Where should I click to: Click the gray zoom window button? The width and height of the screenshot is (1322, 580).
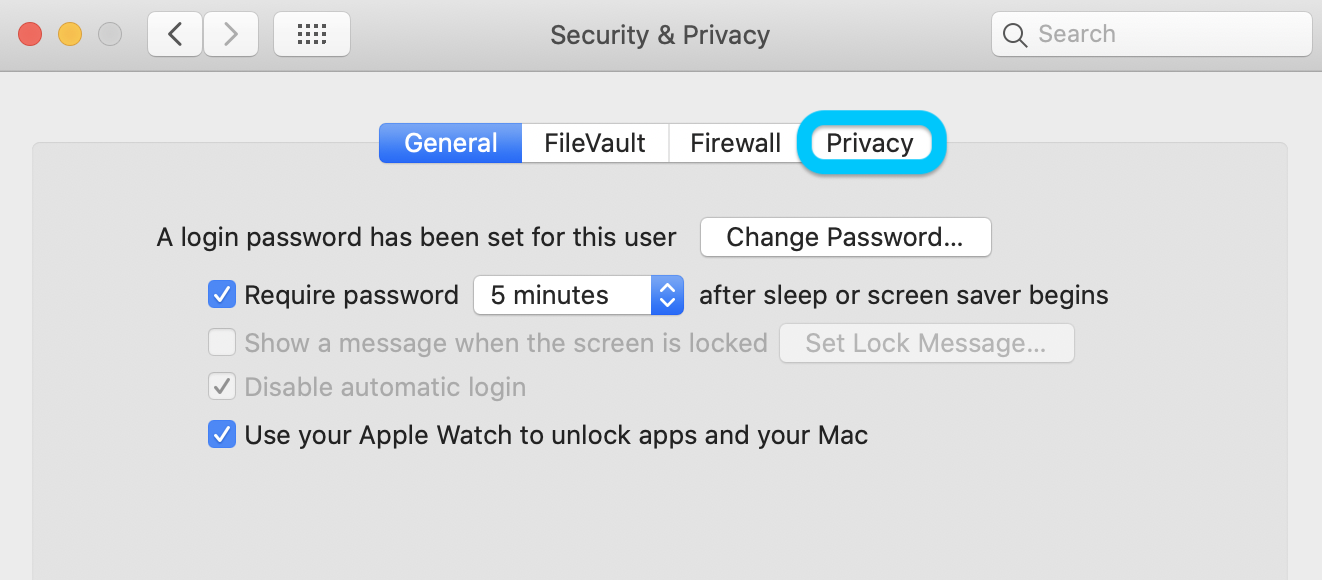(110, 35)
